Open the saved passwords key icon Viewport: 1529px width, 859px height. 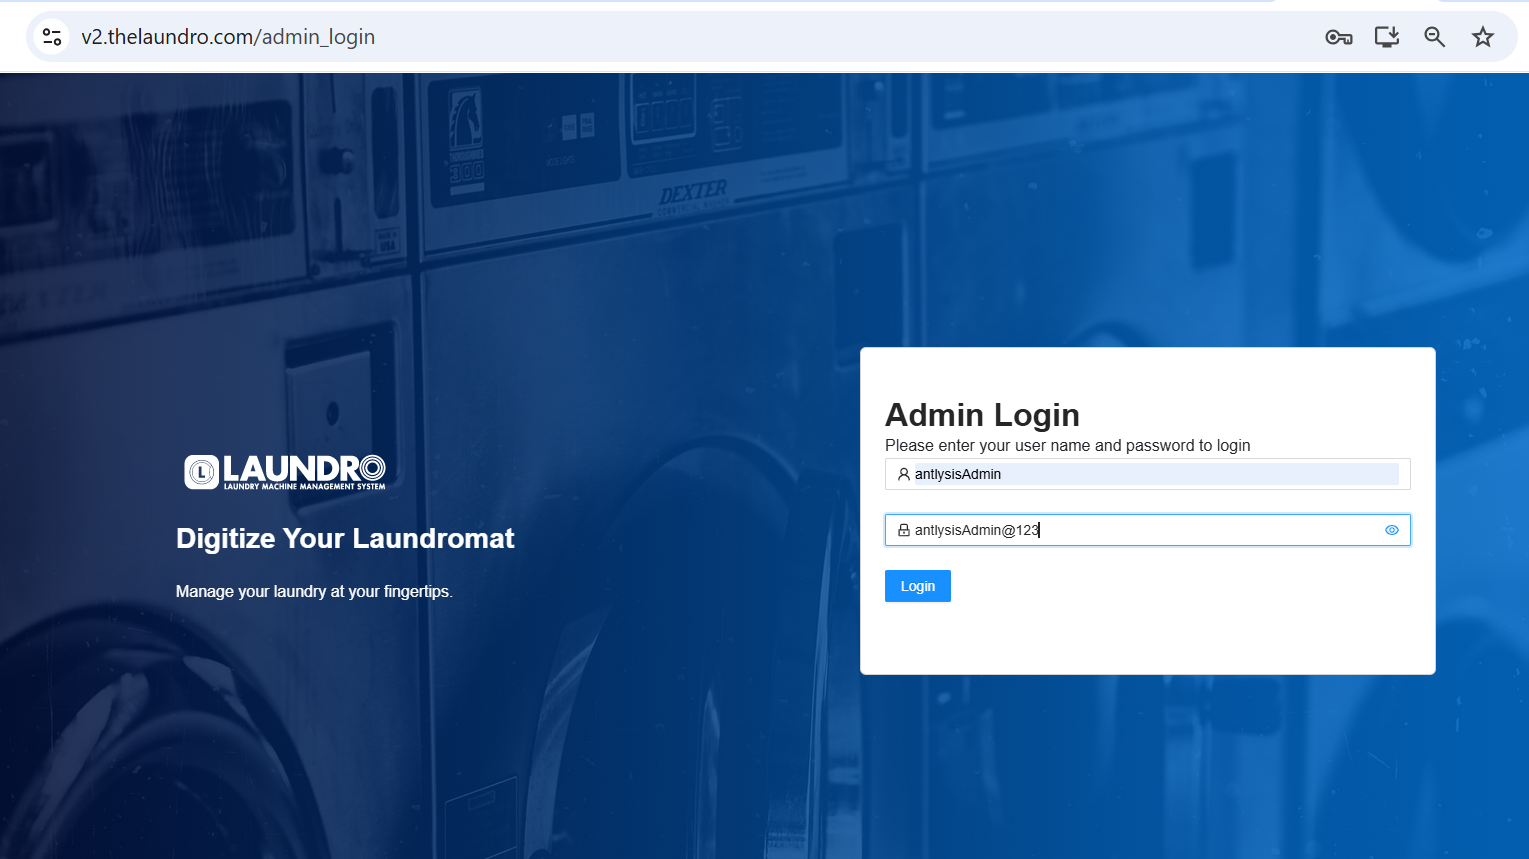click(1339, 37)
